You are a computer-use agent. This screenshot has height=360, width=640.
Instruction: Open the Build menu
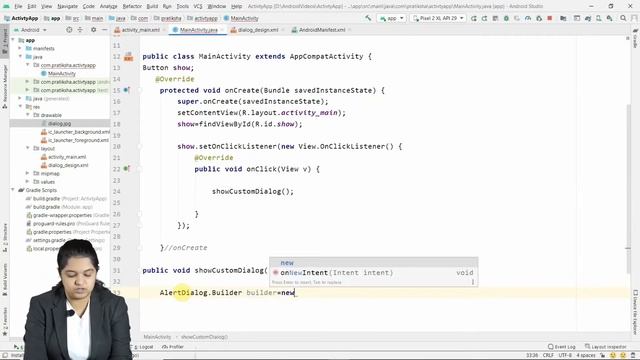click(x=152, y=6)
